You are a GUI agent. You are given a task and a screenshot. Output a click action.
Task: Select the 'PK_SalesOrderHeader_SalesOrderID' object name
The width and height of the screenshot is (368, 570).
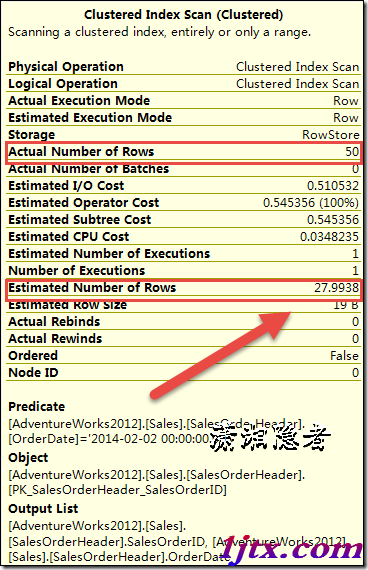(117, 490)
